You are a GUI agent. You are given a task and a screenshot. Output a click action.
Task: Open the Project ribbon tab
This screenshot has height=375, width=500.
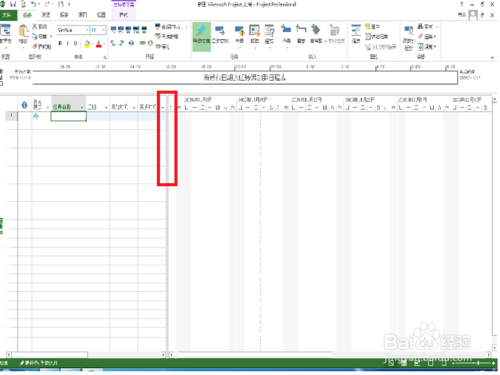[82, 15]
